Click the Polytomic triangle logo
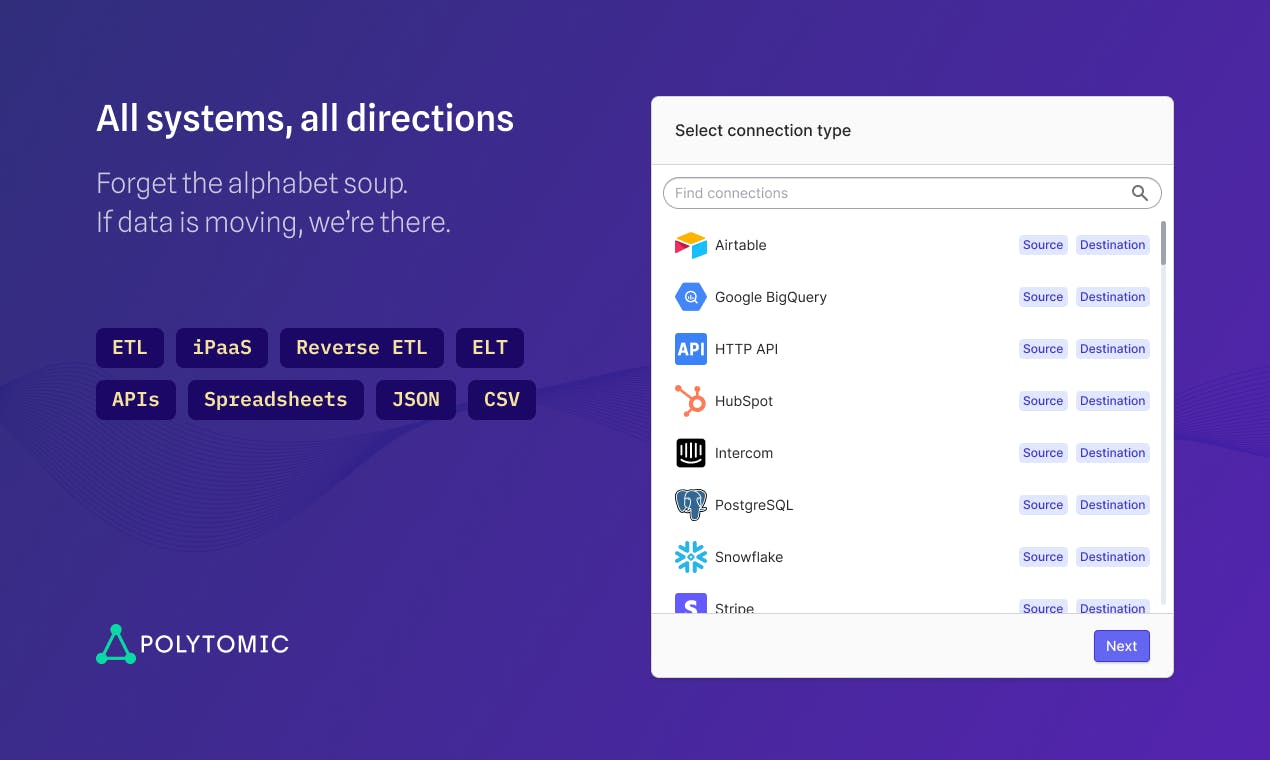 pos(116,644)
